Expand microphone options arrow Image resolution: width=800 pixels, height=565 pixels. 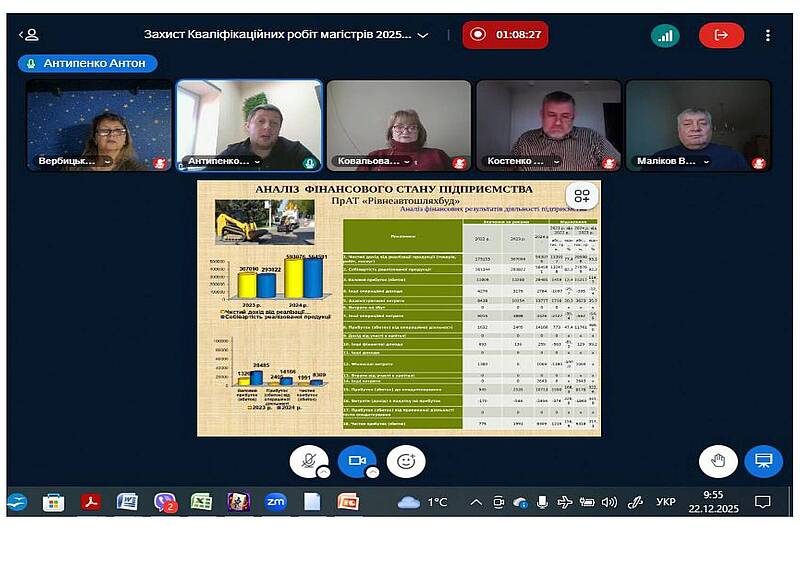[x=324, y=471]
